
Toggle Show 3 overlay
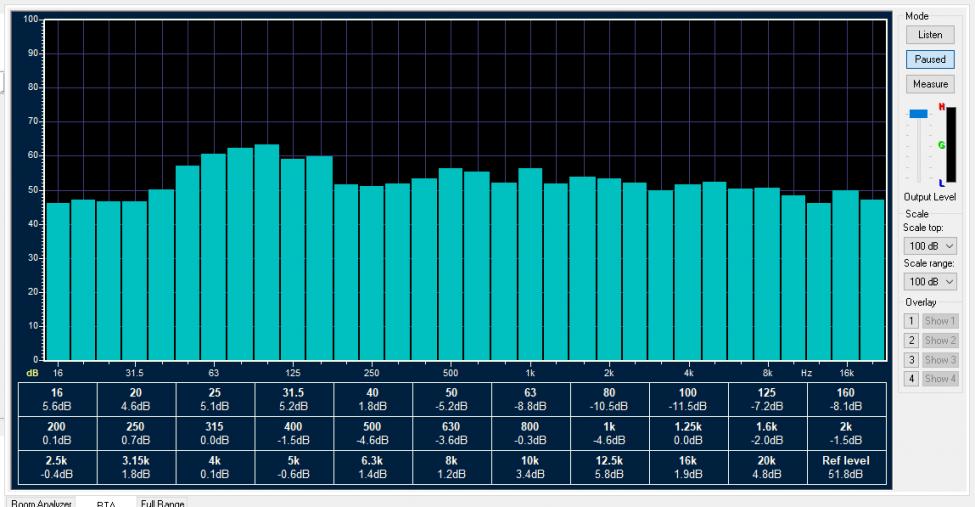pyautogui.click(x=939, y=360)
